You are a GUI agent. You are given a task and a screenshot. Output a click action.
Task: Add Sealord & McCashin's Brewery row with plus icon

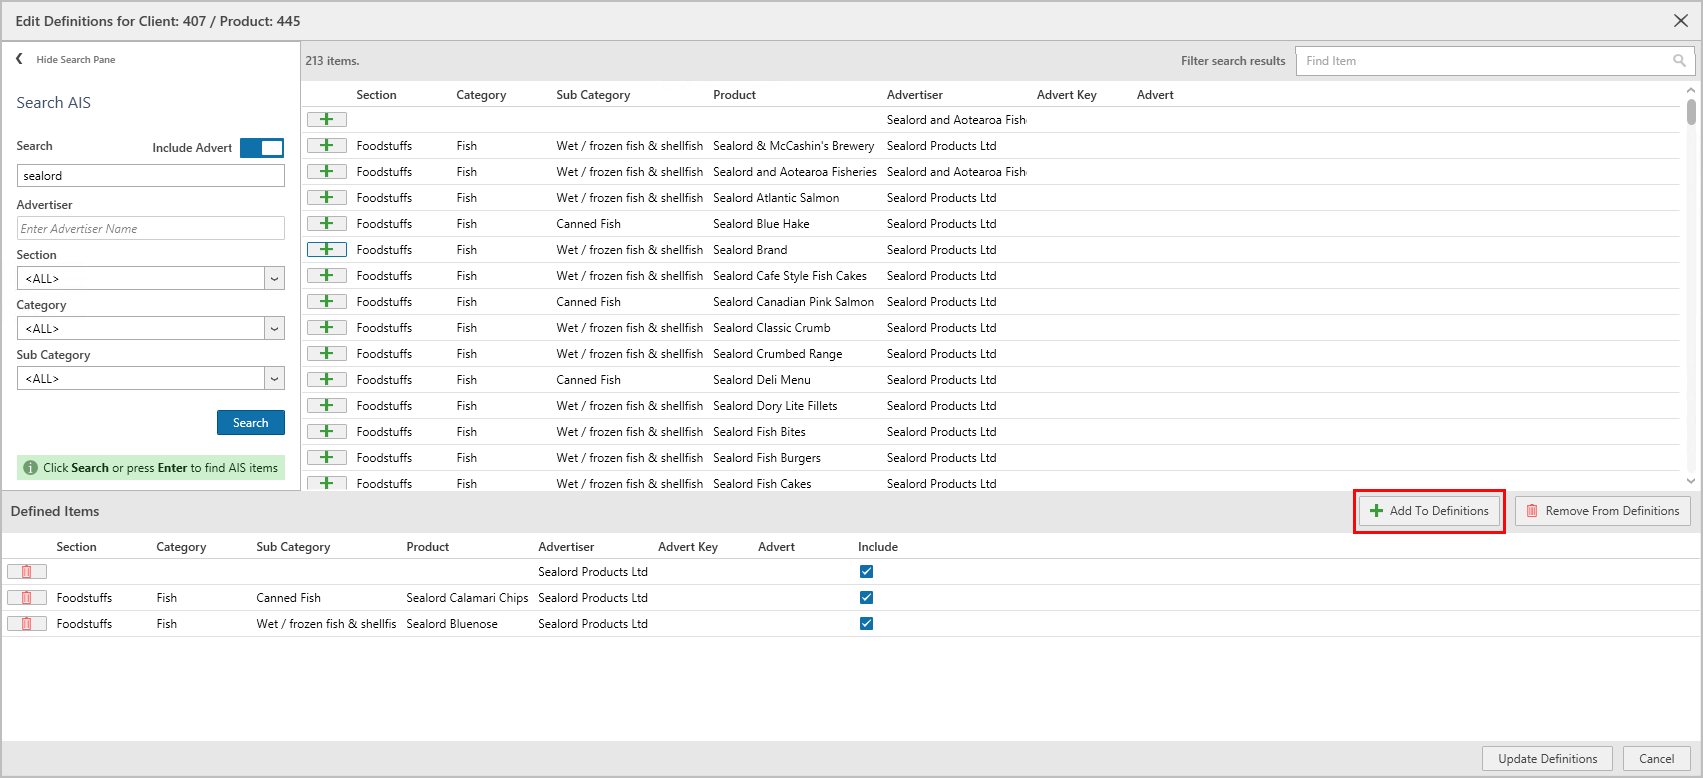point(326,146)
